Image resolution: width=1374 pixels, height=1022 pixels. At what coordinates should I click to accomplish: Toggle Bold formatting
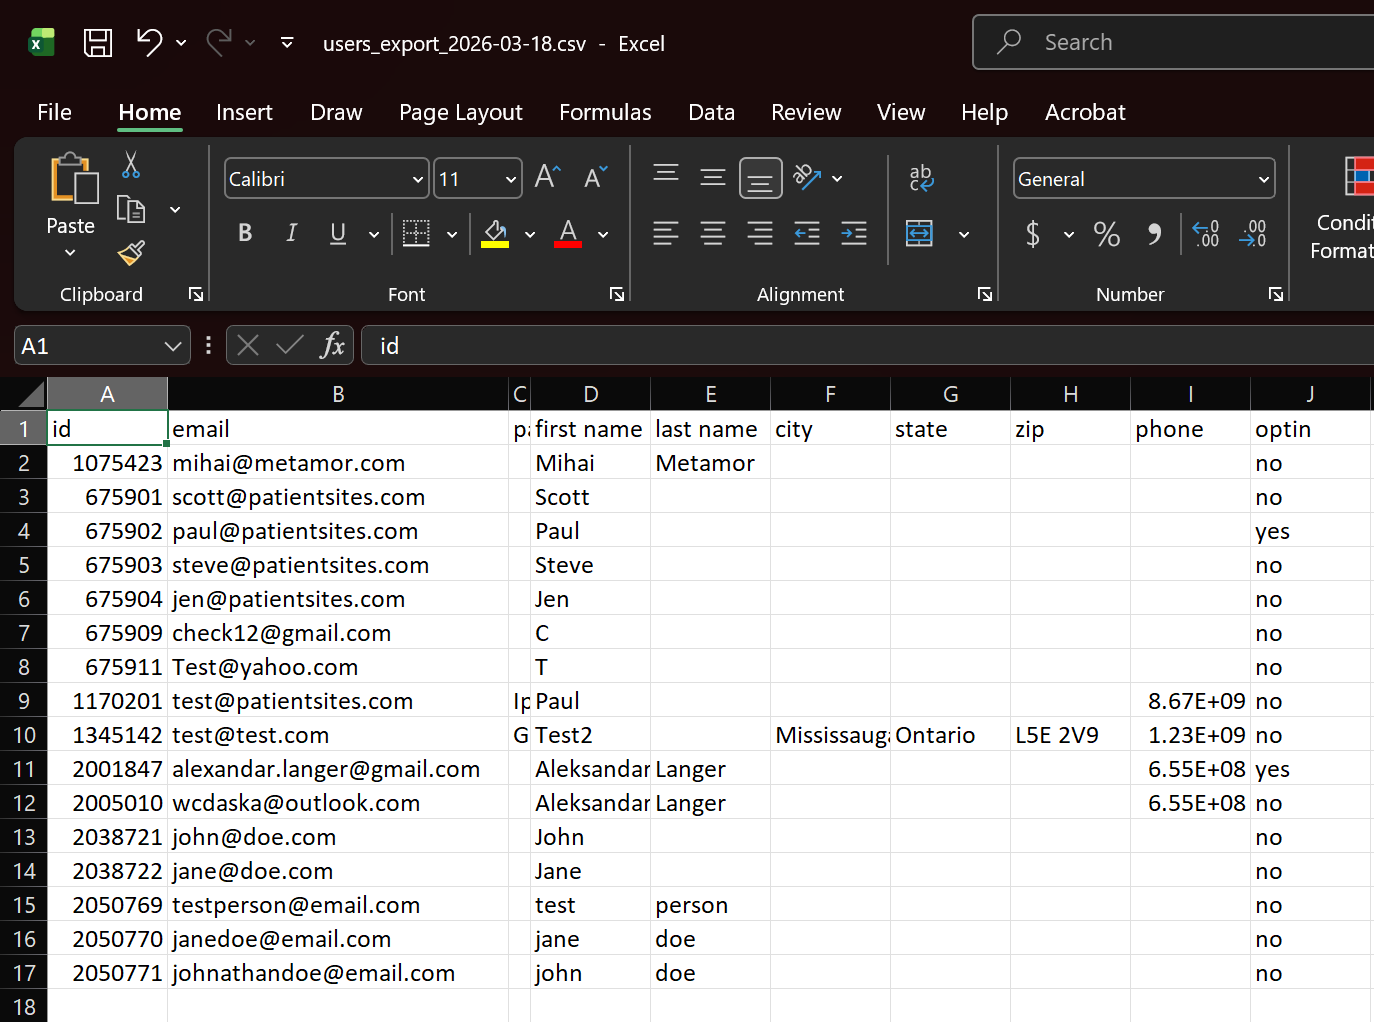245,234
